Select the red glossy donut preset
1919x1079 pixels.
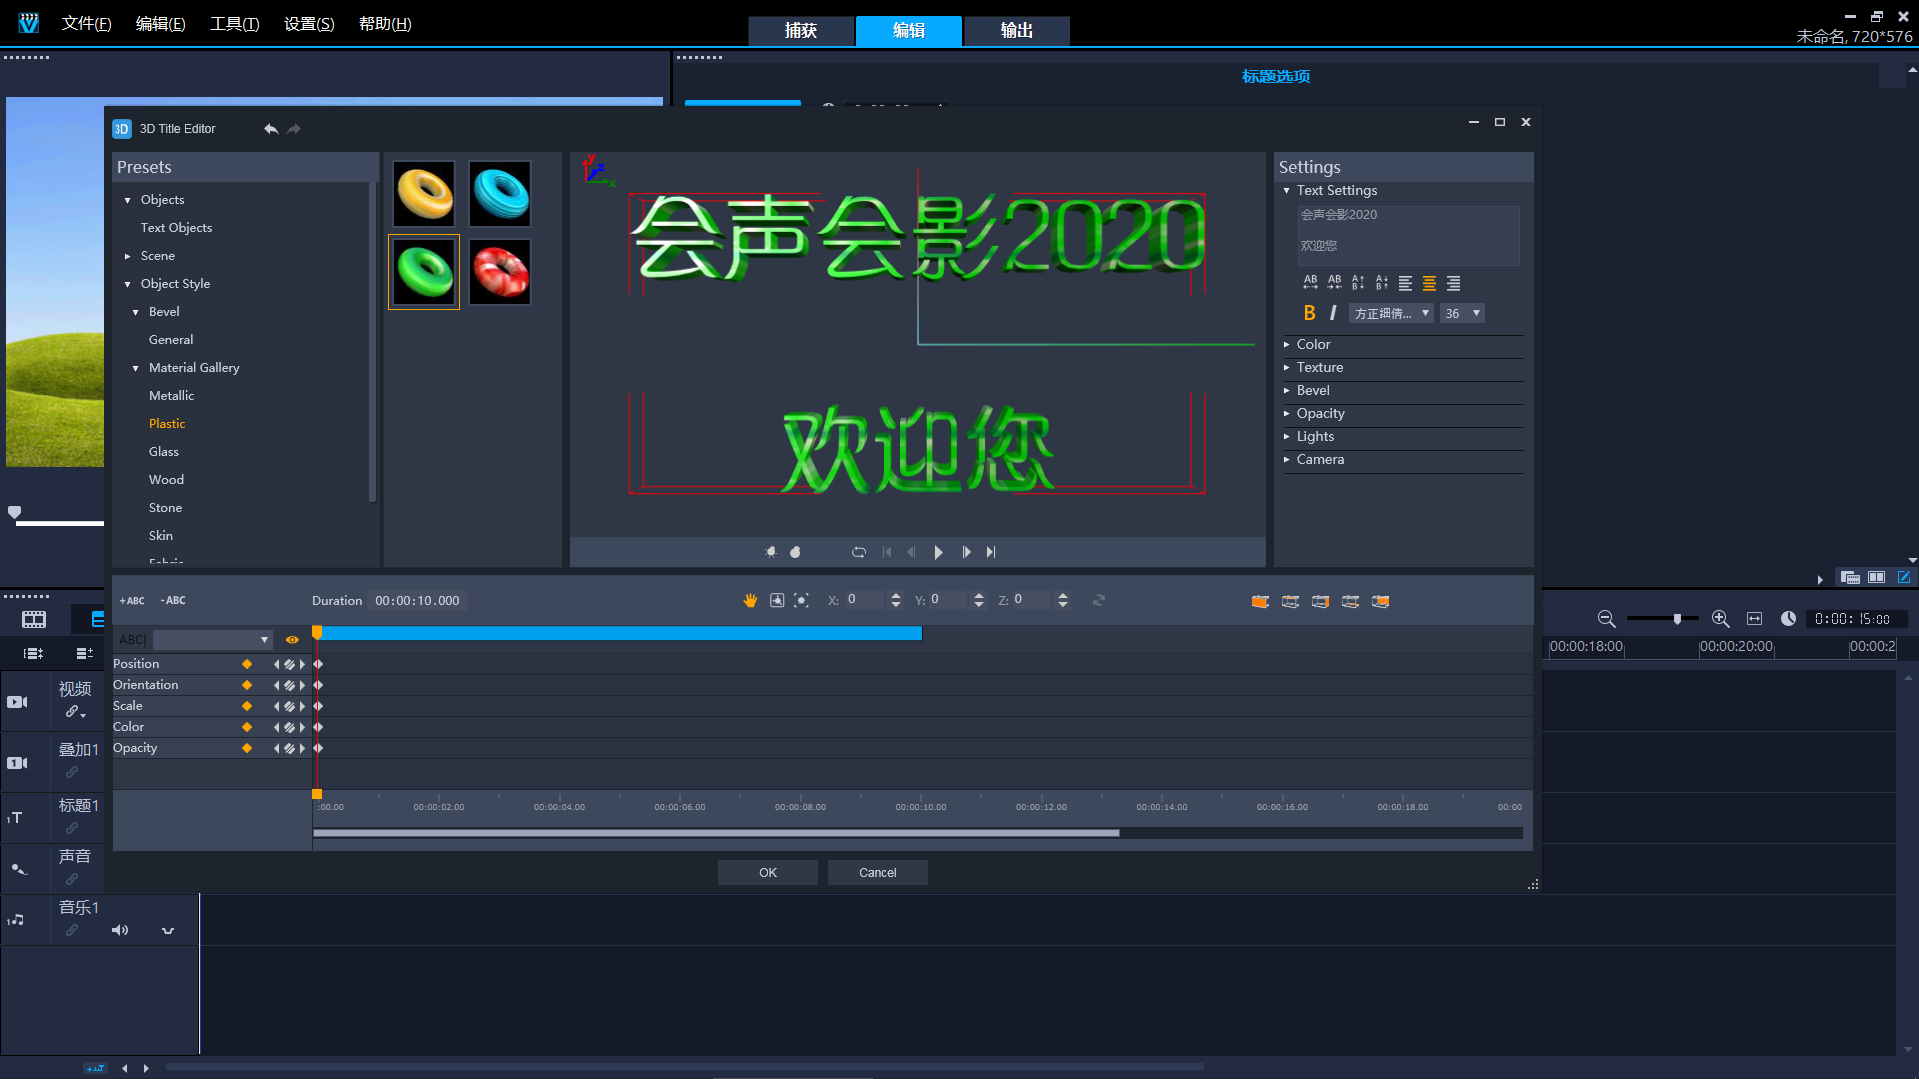tap(500, 272)
